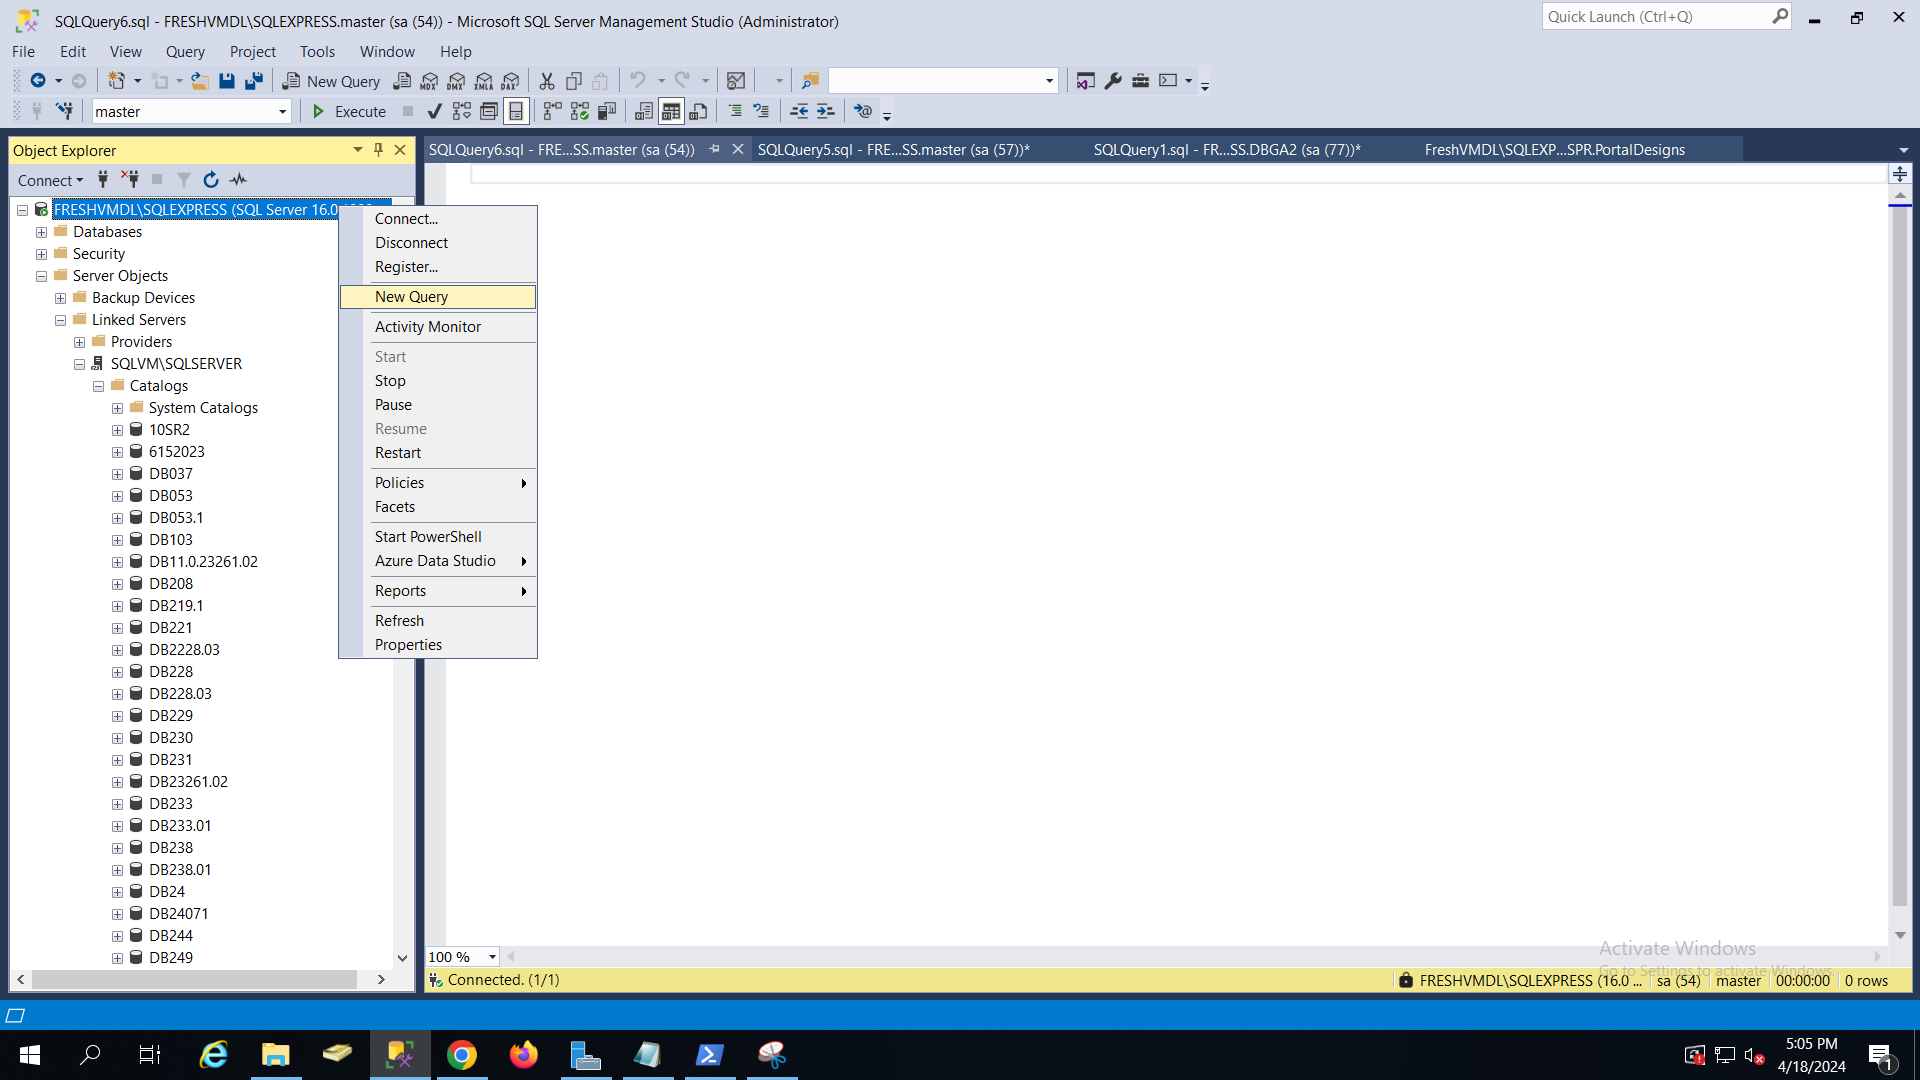Disconnect the server using the plug icon
The height and width of the screenshot is (1080, 1920).
[x=130, y=180]
